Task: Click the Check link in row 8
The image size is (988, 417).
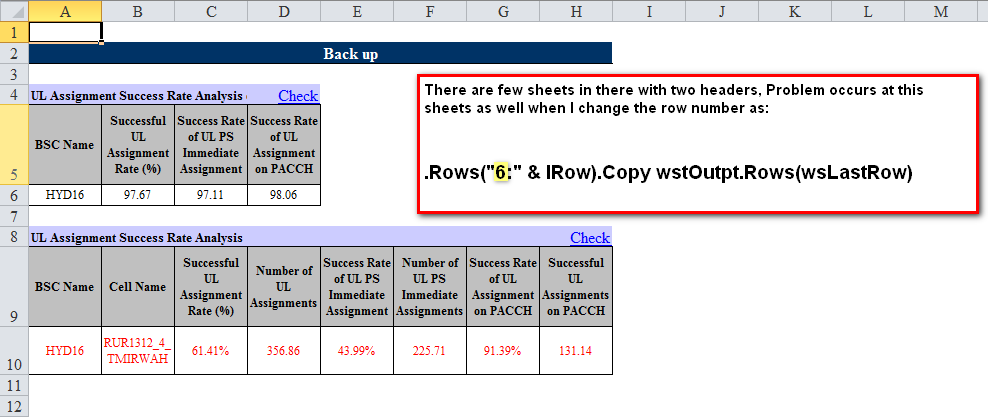Action: pos(590,237)
